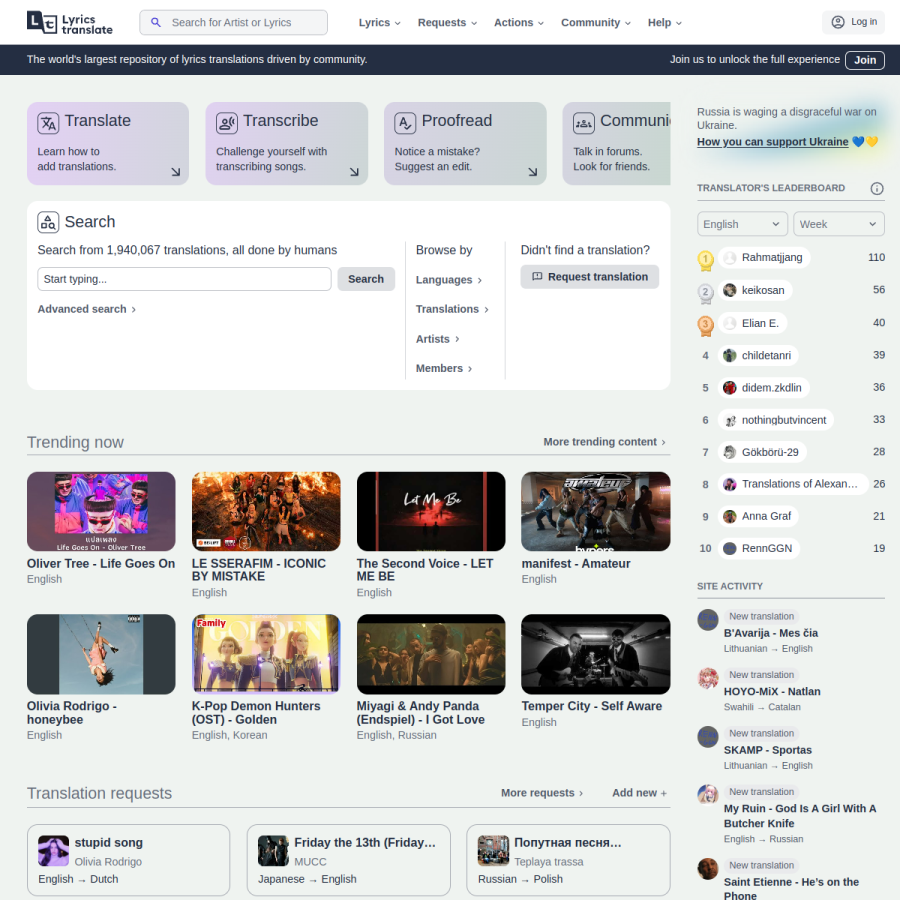
Task: Click the arrow on the Proofread card
Action: 533,172
